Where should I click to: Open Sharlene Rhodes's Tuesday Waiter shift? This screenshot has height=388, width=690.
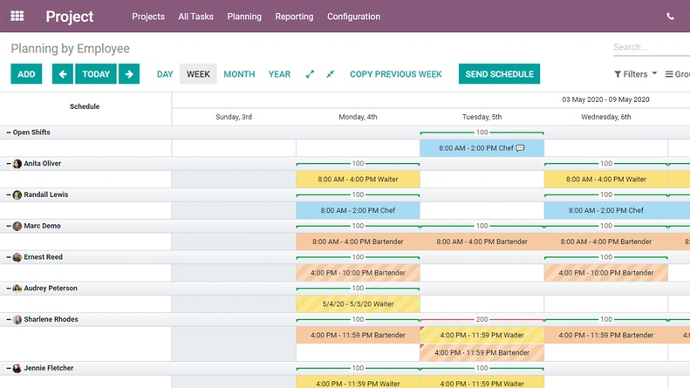[x=482, y=335]
